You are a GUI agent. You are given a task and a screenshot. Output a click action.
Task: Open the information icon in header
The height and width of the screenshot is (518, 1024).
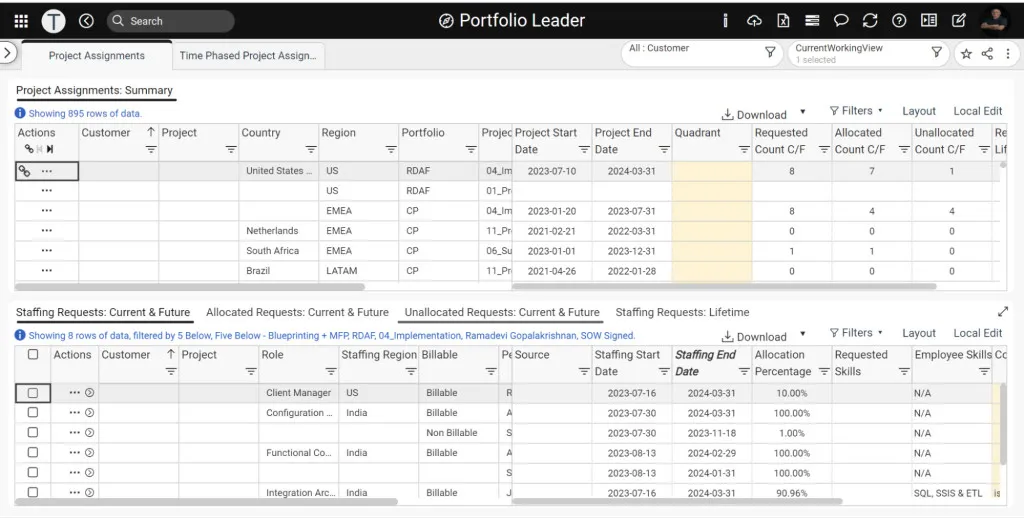click(725, 21)
